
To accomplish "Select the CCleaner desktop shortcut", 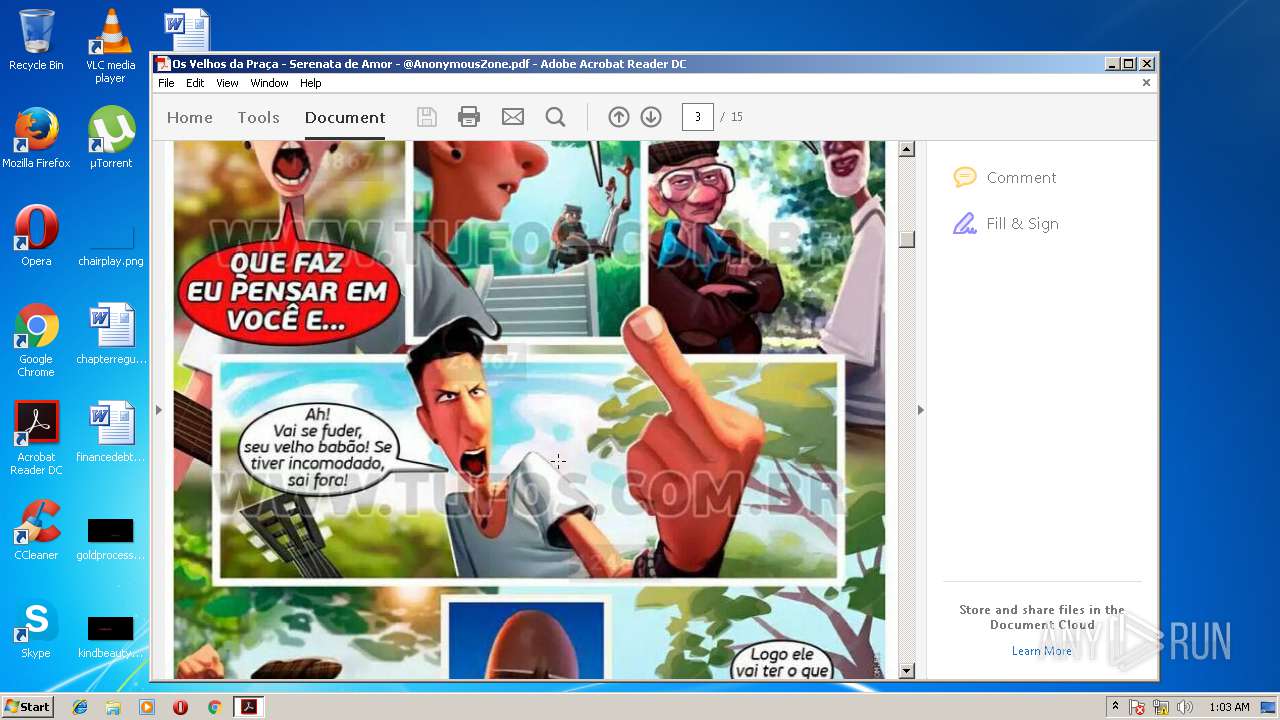I will click(36, 530).
